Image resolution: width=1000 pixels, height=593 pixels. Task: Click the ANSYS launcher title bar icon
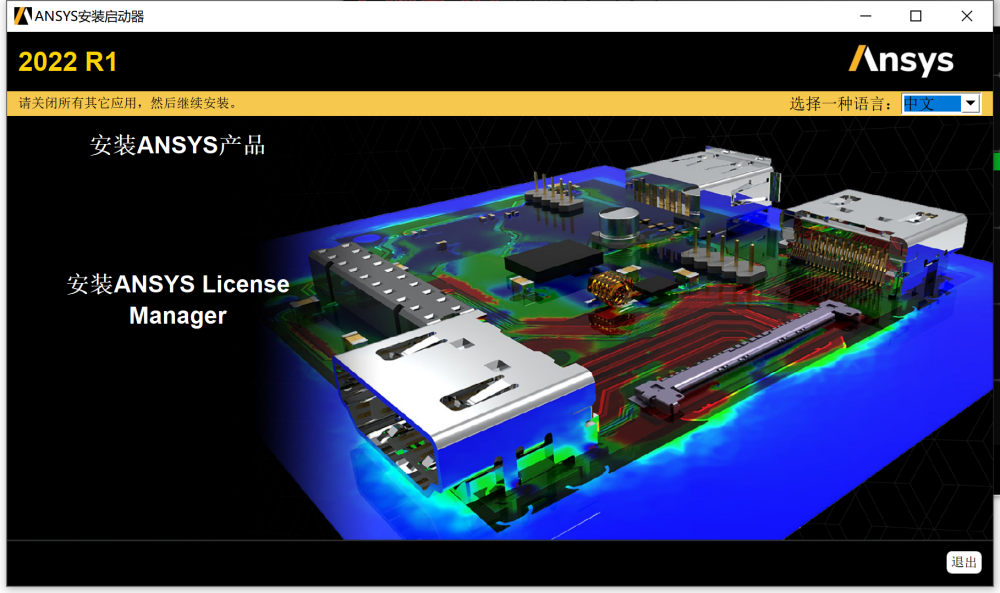click(x=23, y=16)
